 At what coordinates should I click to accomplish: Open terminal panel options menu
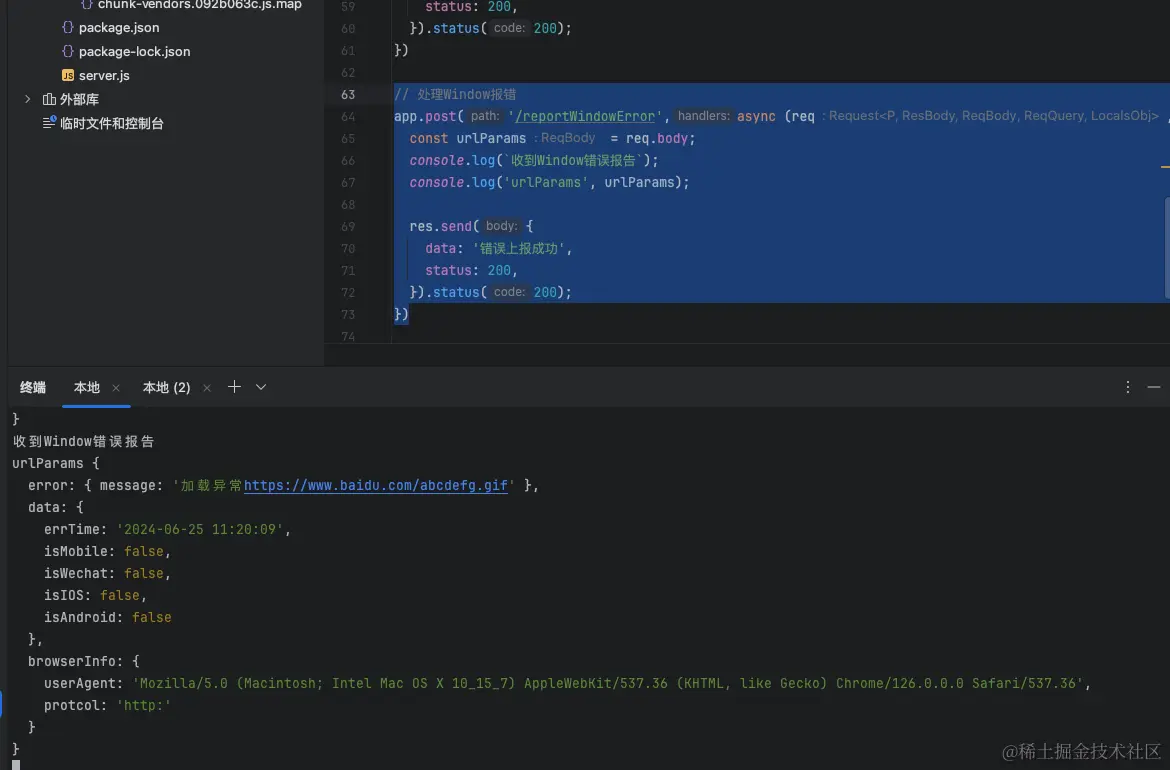[1127, 386]
